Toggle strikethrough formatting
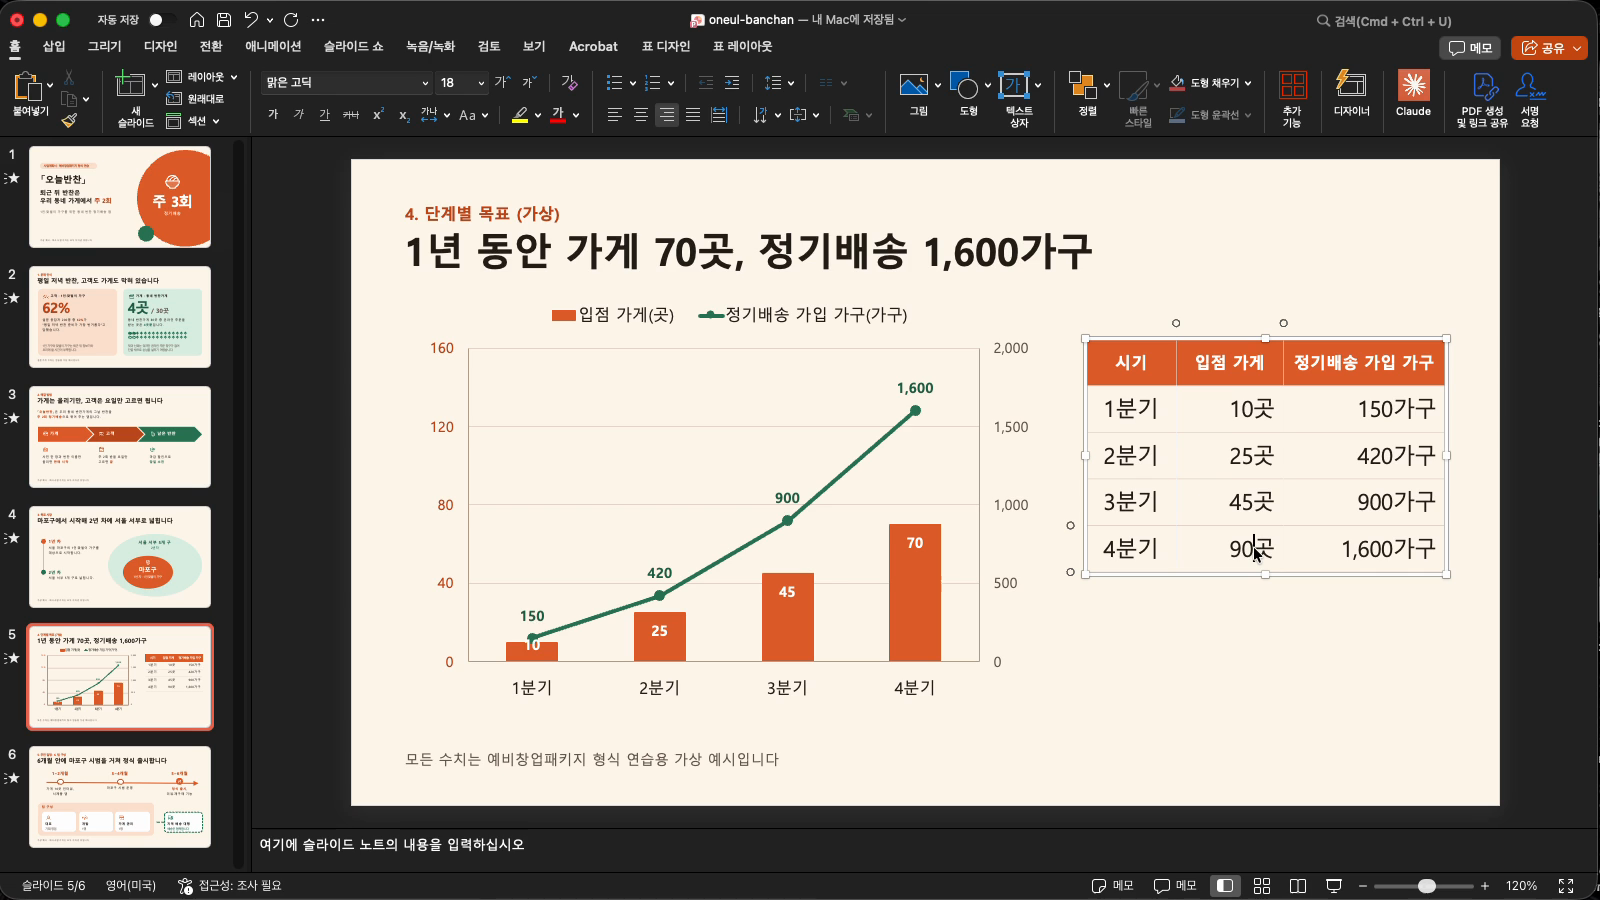This screenshot has height=900, width=1600. click(351, 115)
